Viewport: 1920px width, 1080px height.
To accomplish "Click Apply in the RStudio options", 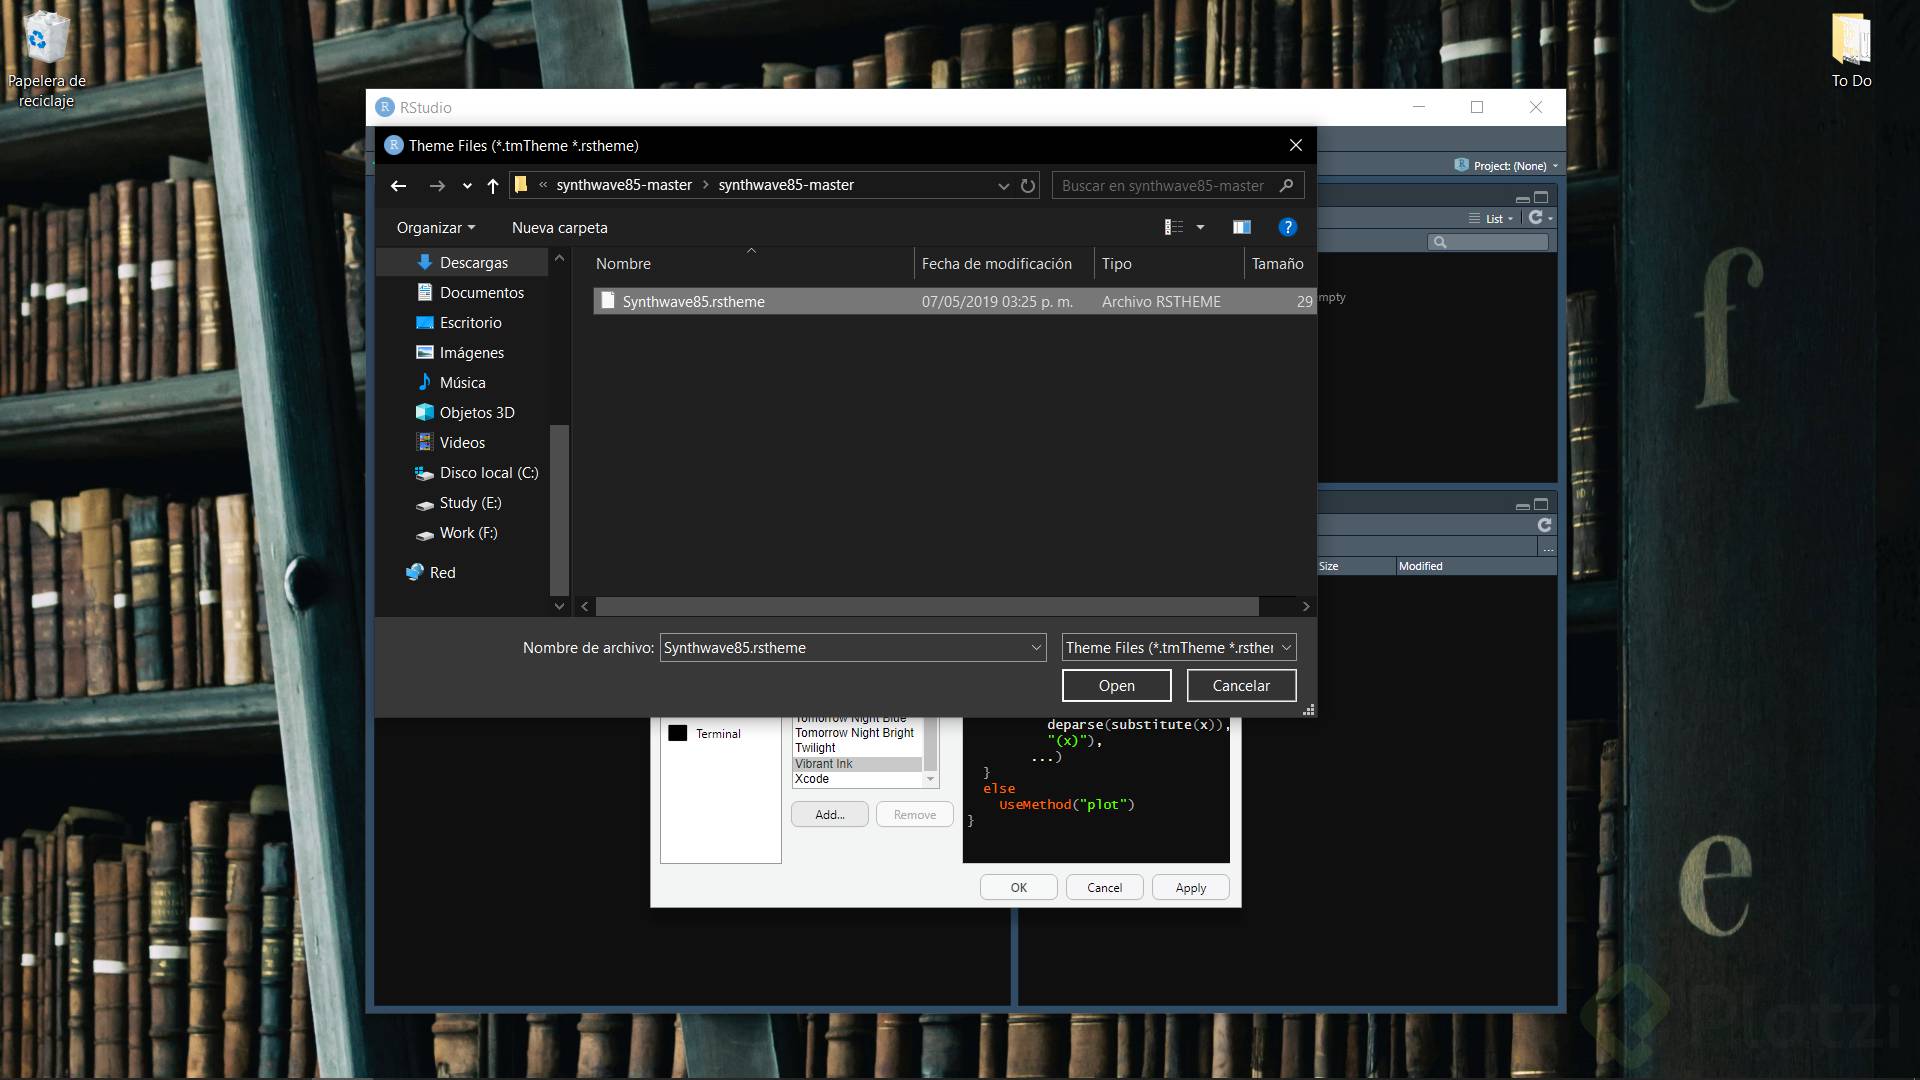I will coord(1190,888).
